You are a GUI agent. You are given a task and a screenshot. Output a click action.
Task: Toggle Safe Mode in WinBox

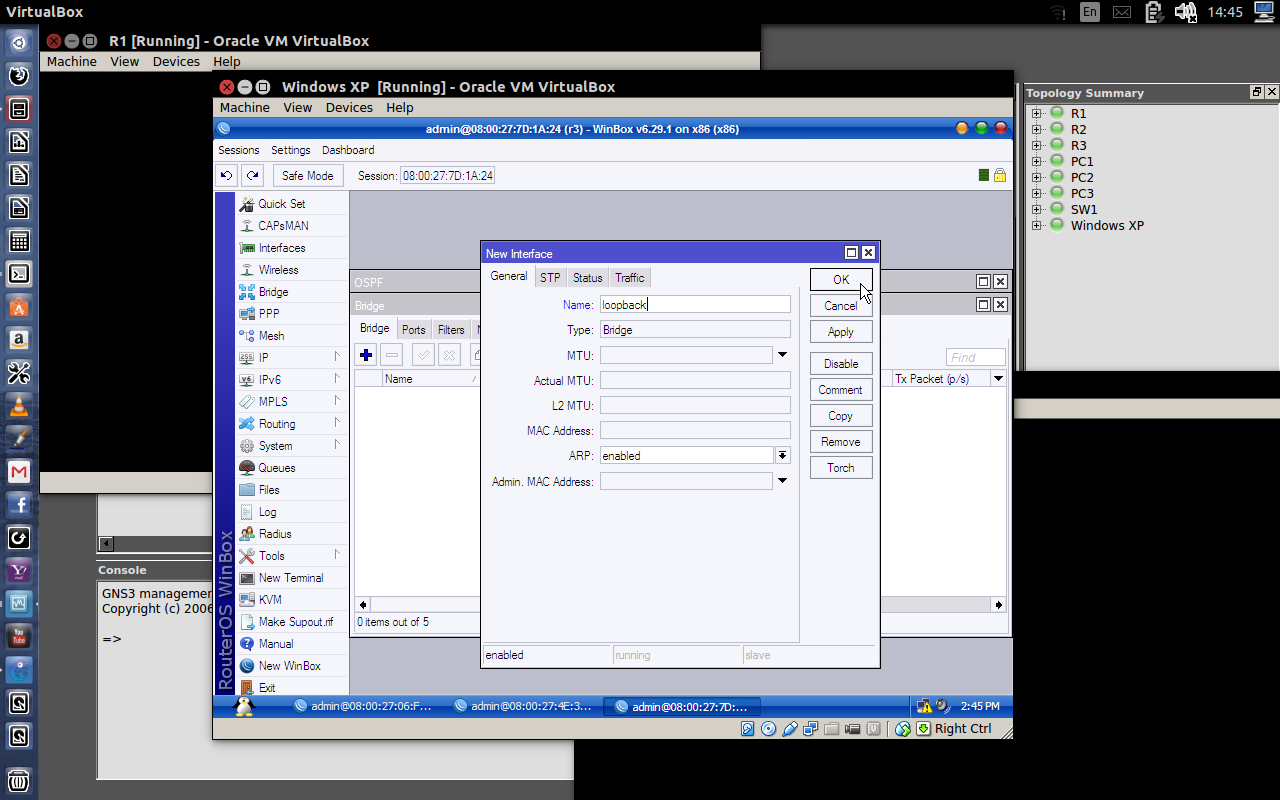[x=308, y=175]
